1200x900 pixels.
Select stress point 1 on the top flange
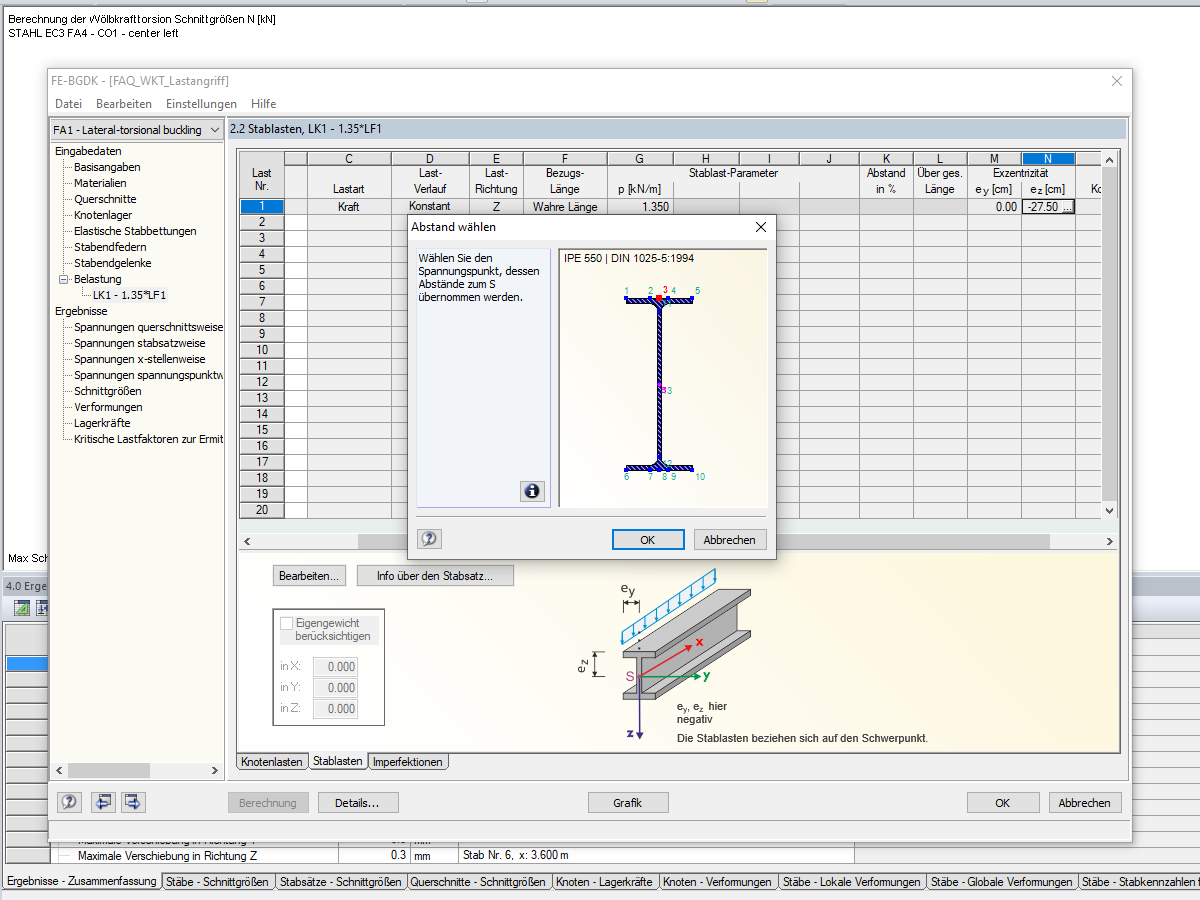pos(626,297)
